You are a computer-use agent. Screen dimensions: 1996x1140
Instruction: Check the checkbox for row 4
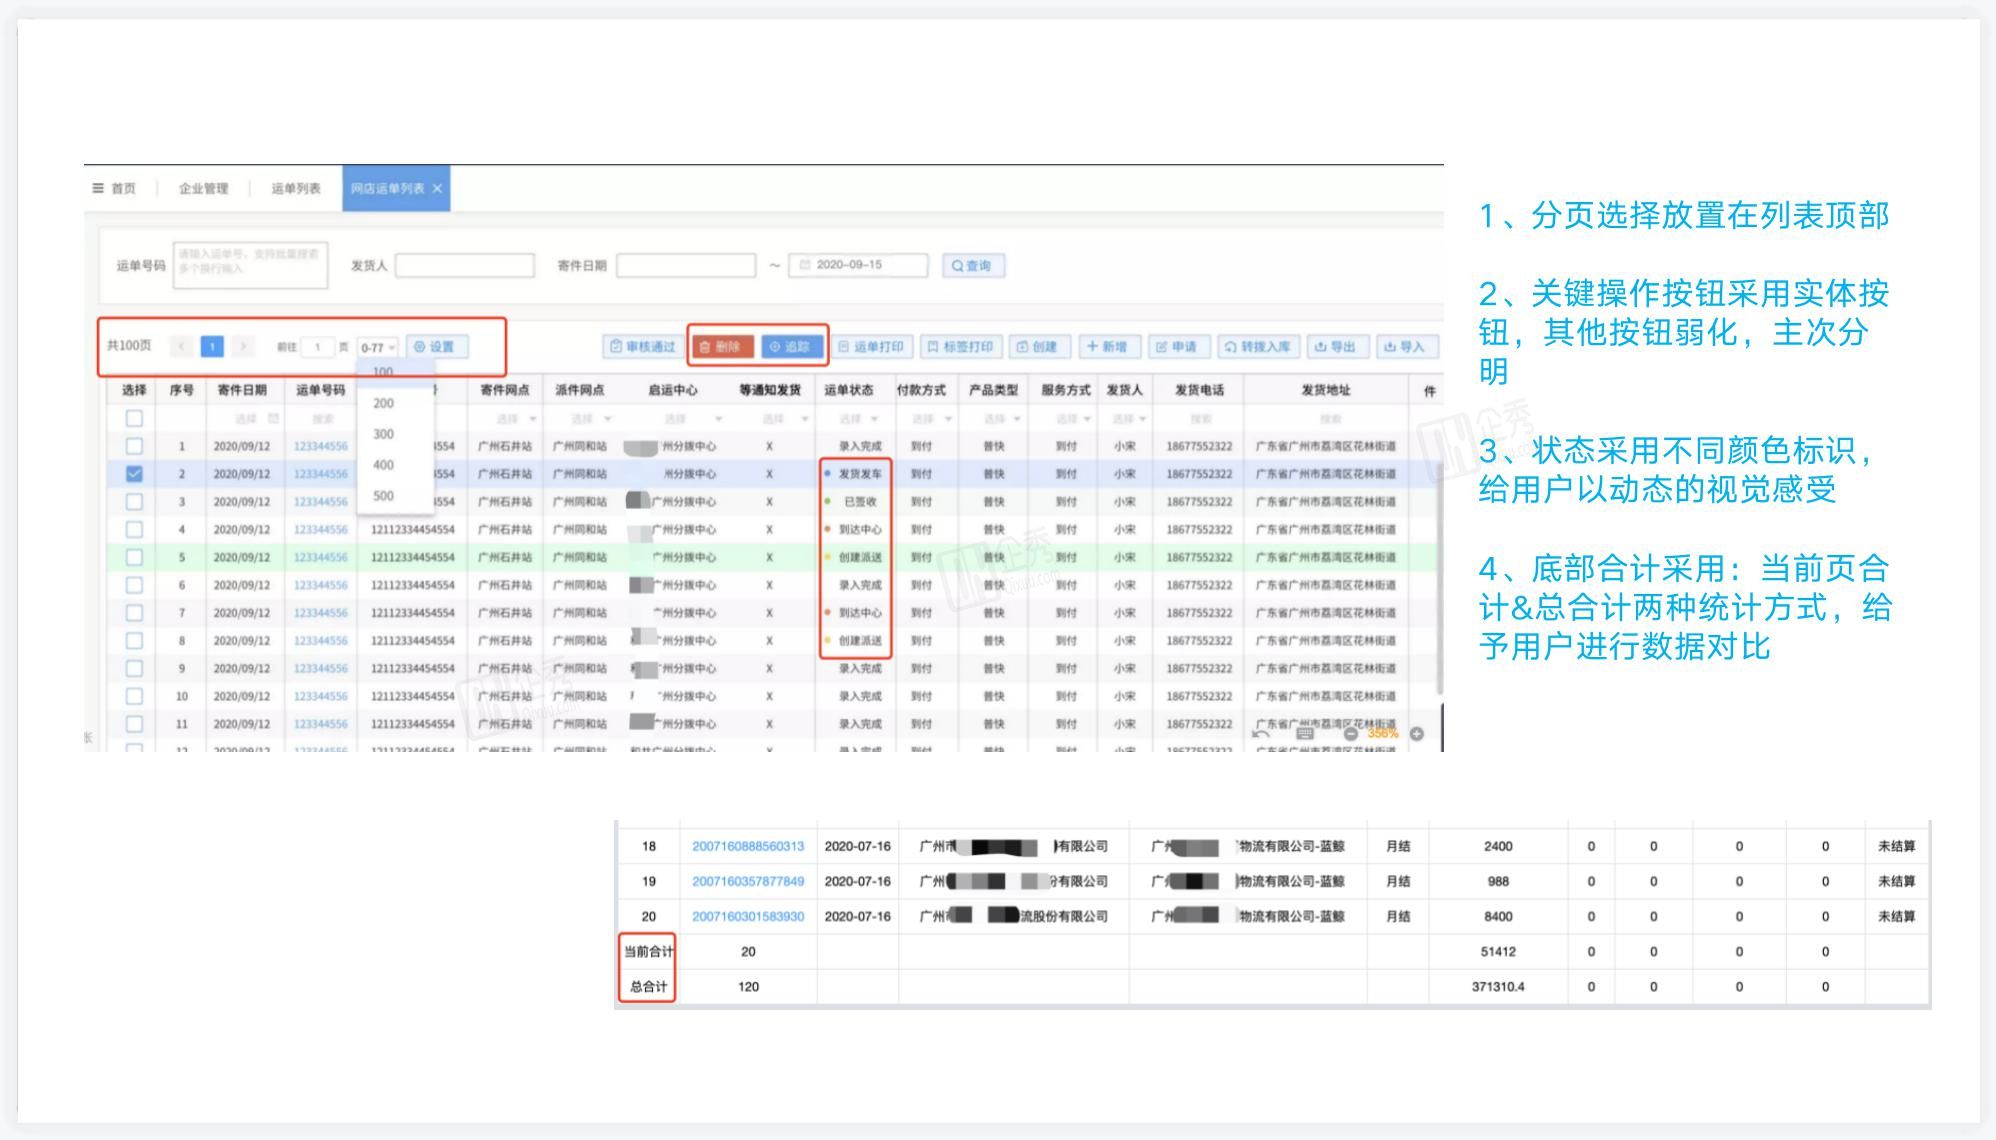tap(134, 529)
